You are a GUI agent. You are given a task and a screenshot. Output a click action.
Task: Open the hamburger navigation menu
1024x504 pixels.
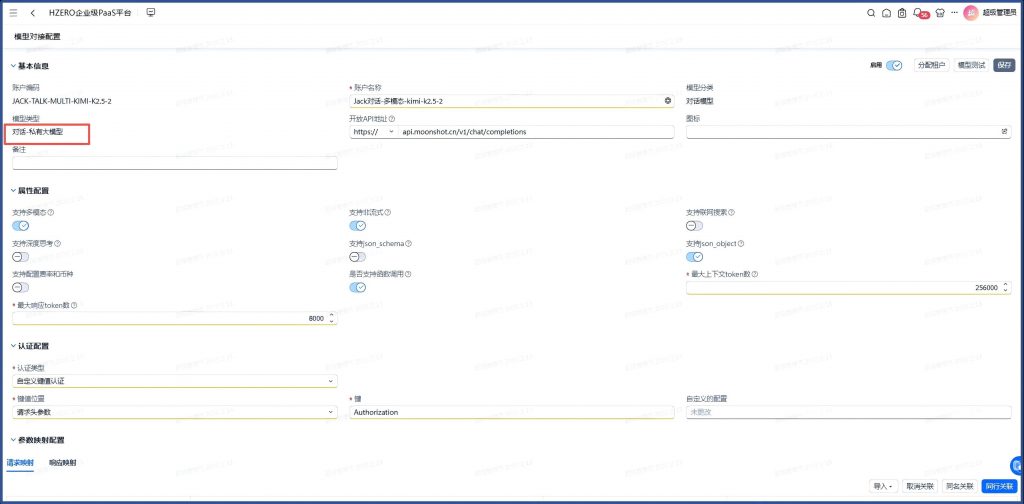pos(13,13)
